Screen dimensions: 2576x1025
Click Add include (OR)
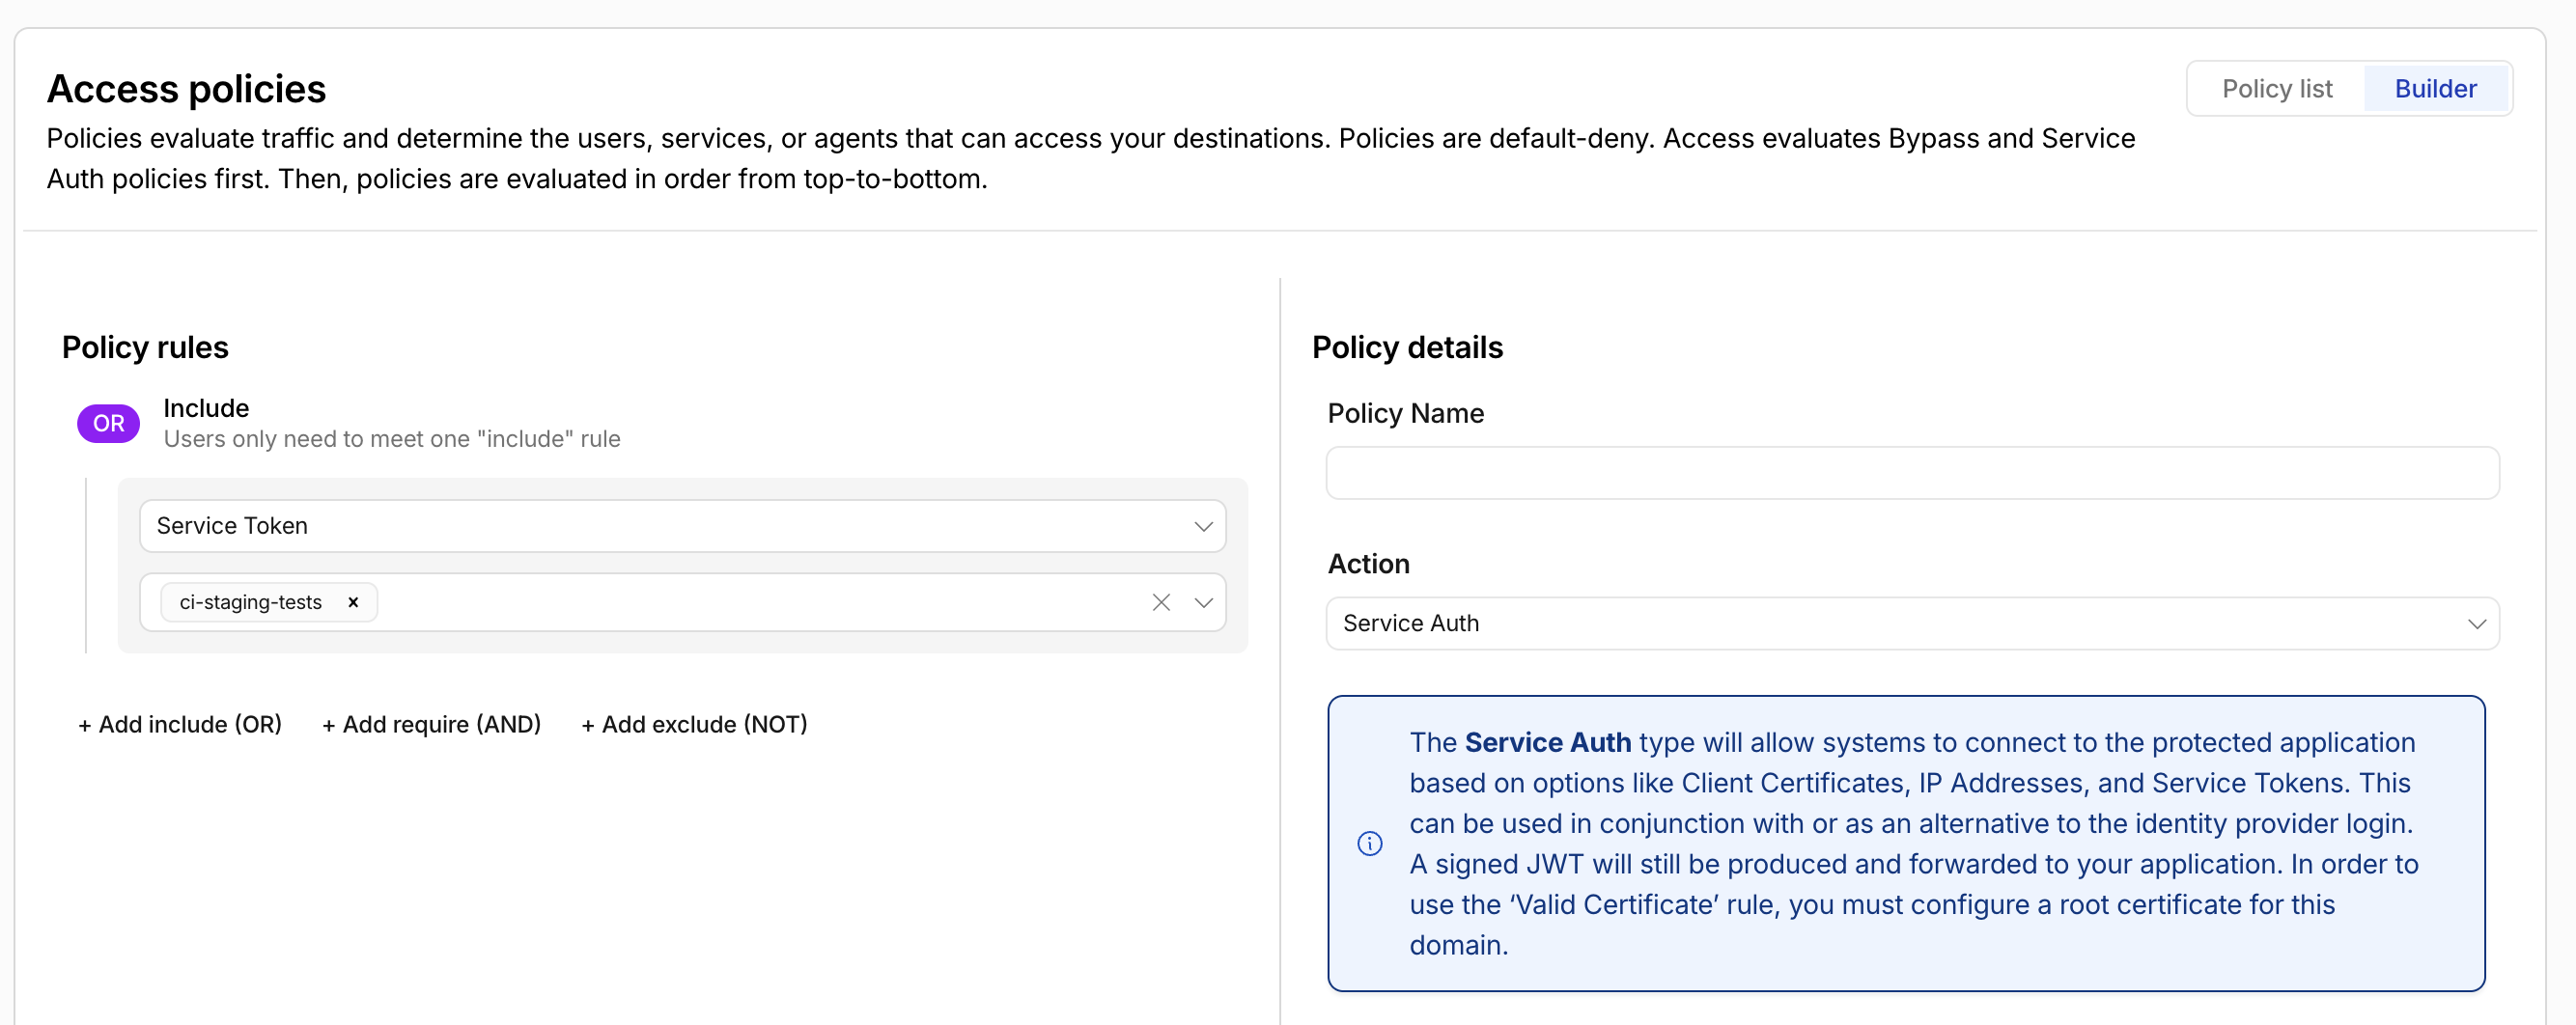coord(180,724)
